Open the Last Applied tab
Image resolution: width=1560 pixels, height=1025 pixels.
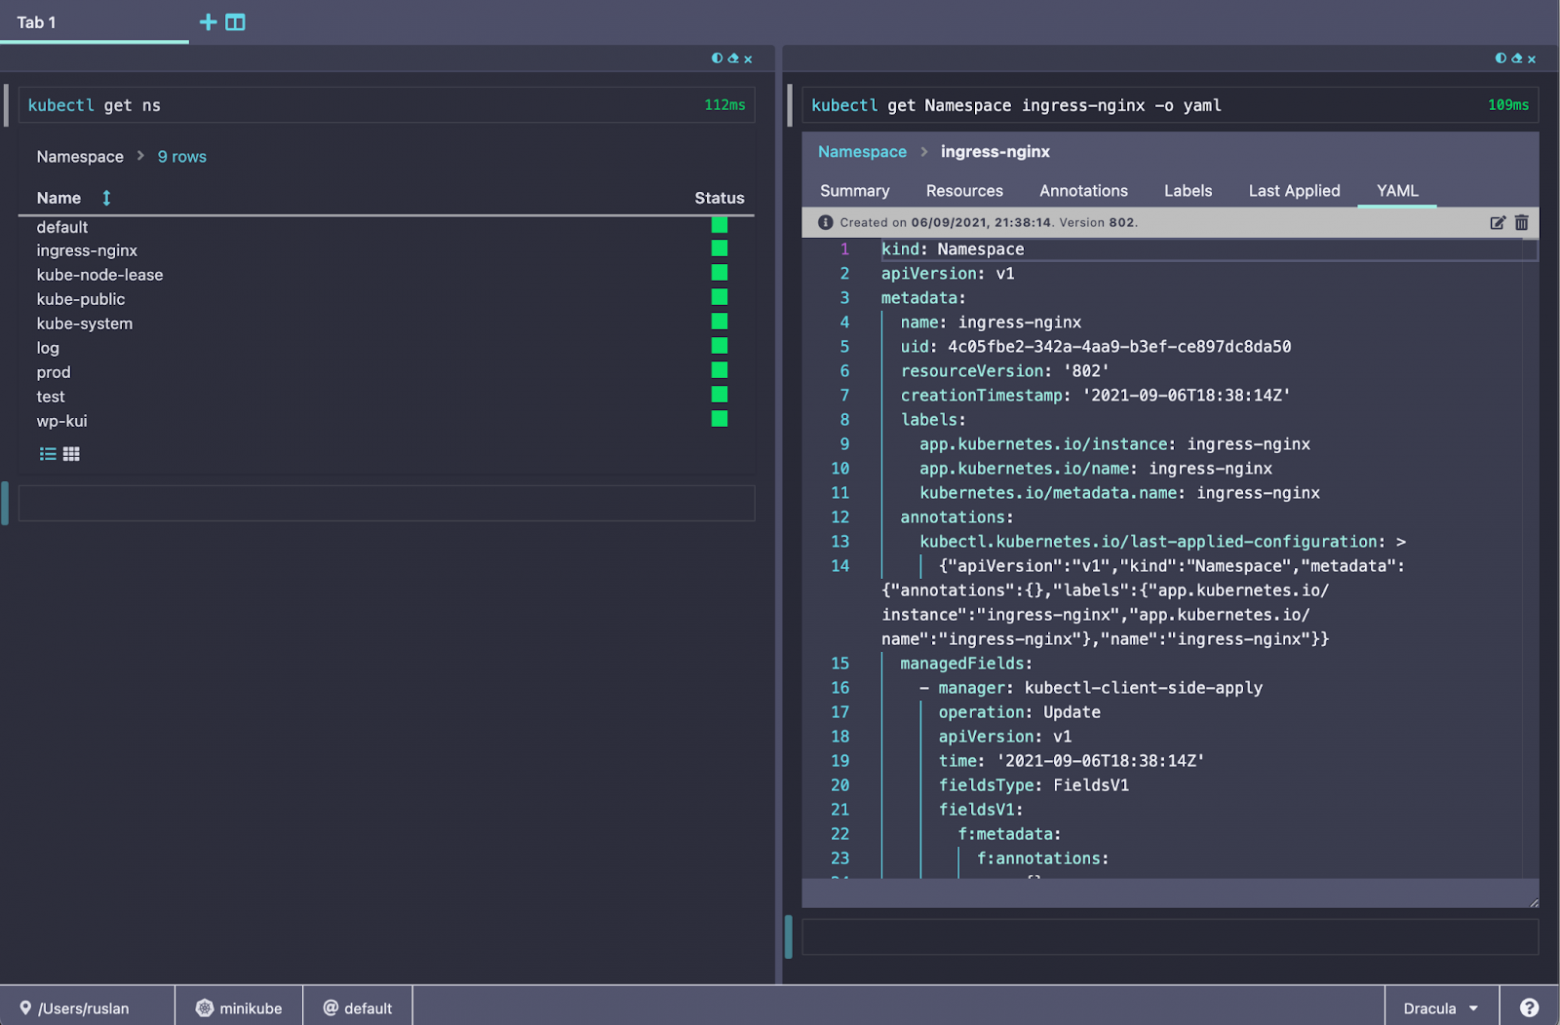tap(1293, 191)
